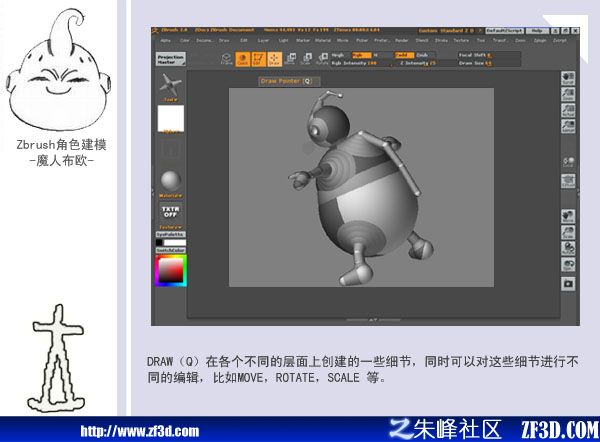Click the AAHalf icon
Image resolution: width=600 pixels, height=442 pixels.
[x=568, y=126]
